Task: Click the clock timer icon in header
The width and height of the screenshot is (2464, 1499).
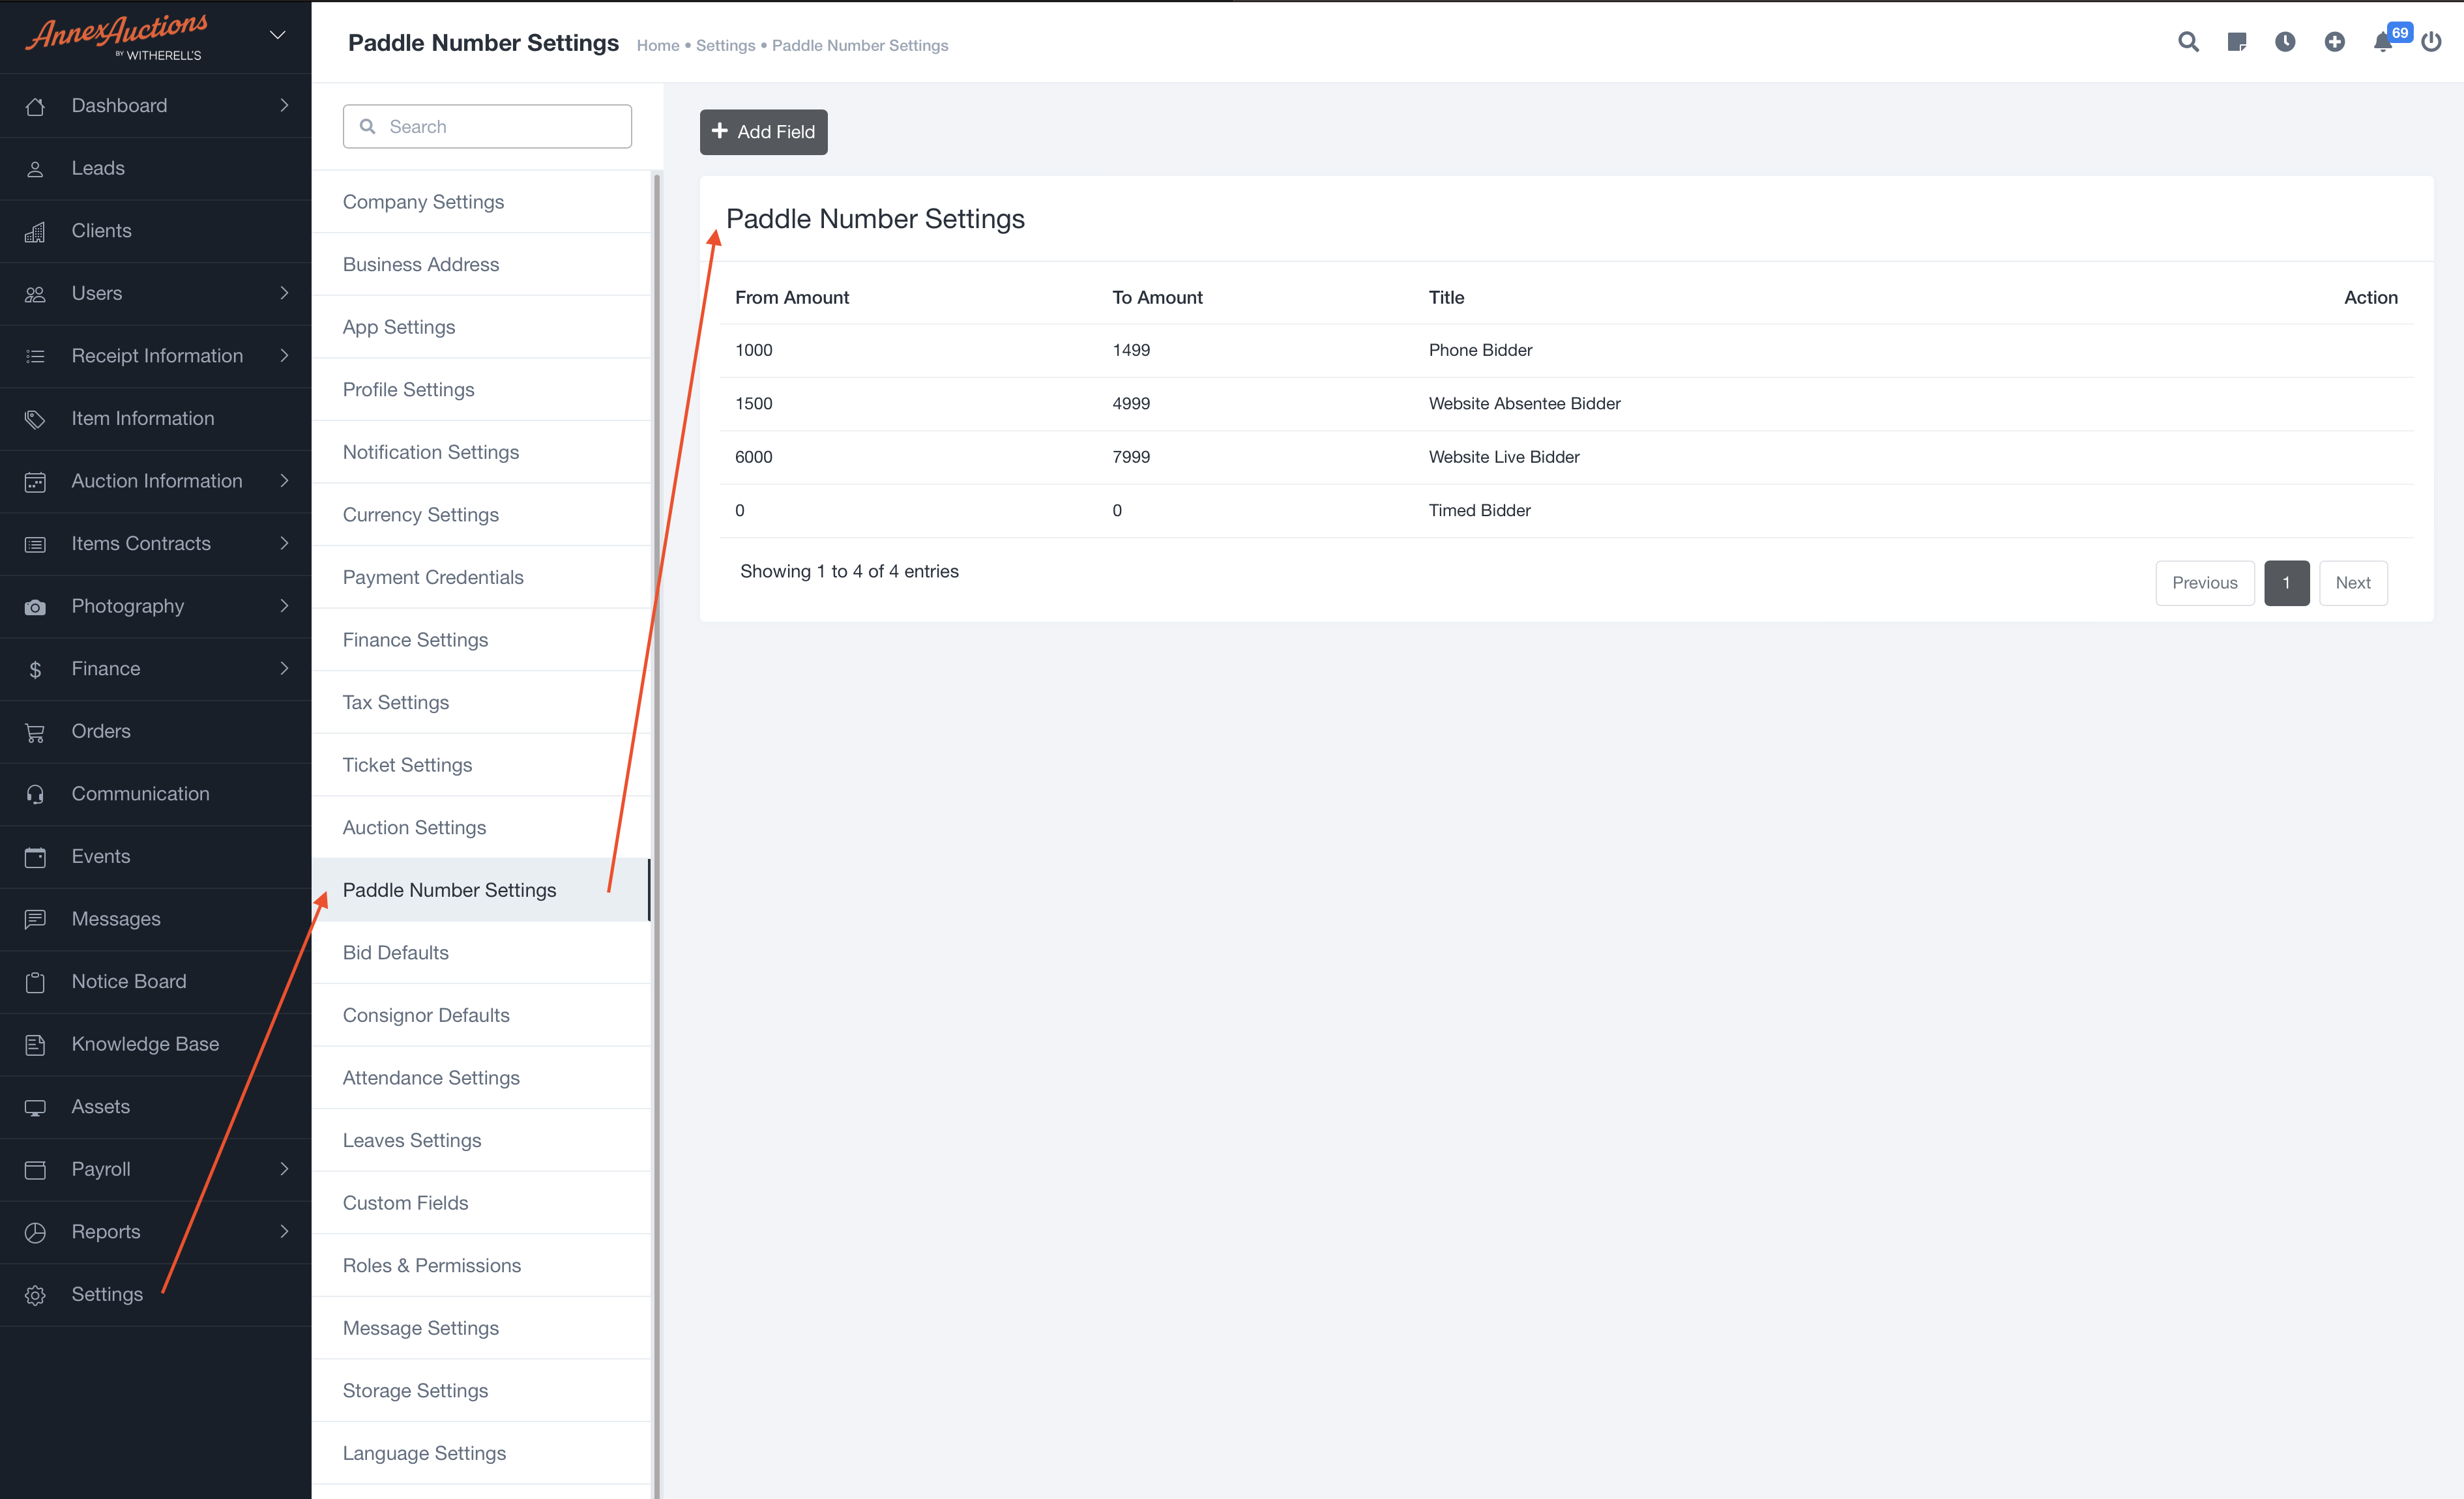Action: point(2285,42)
